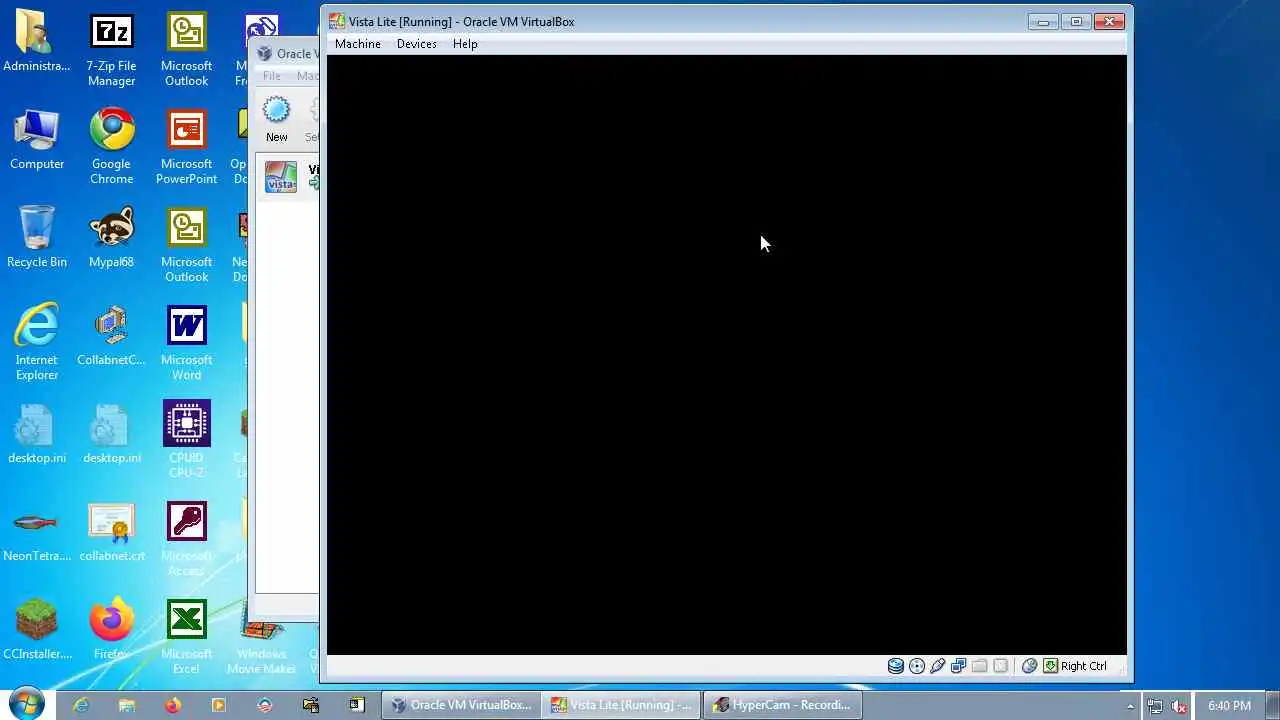This screenshot has height=720, width=1280.
Task: Open the Help menu in VM window
Action: pos(465,44)
